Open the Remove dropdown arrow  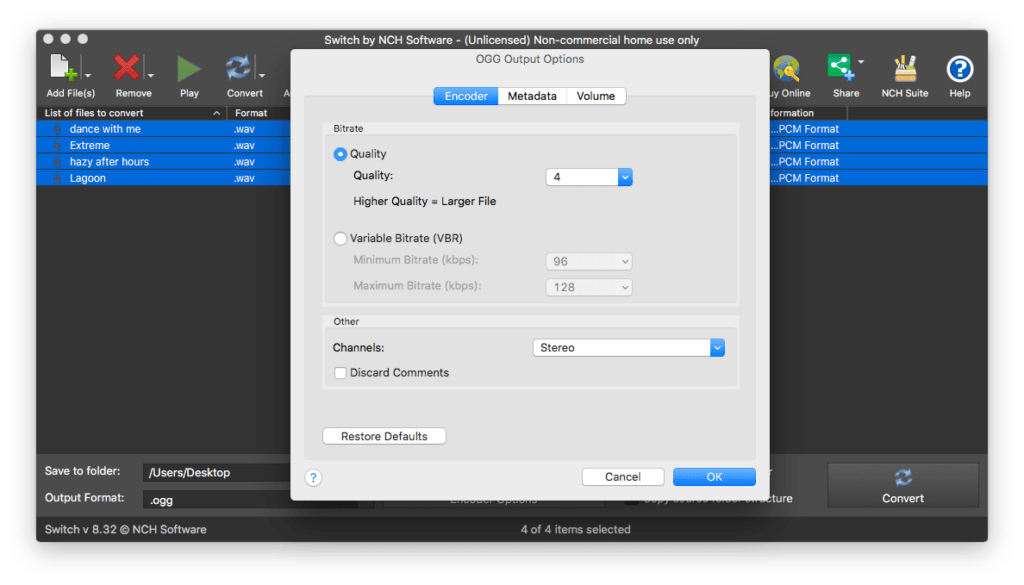click(150, 75)
